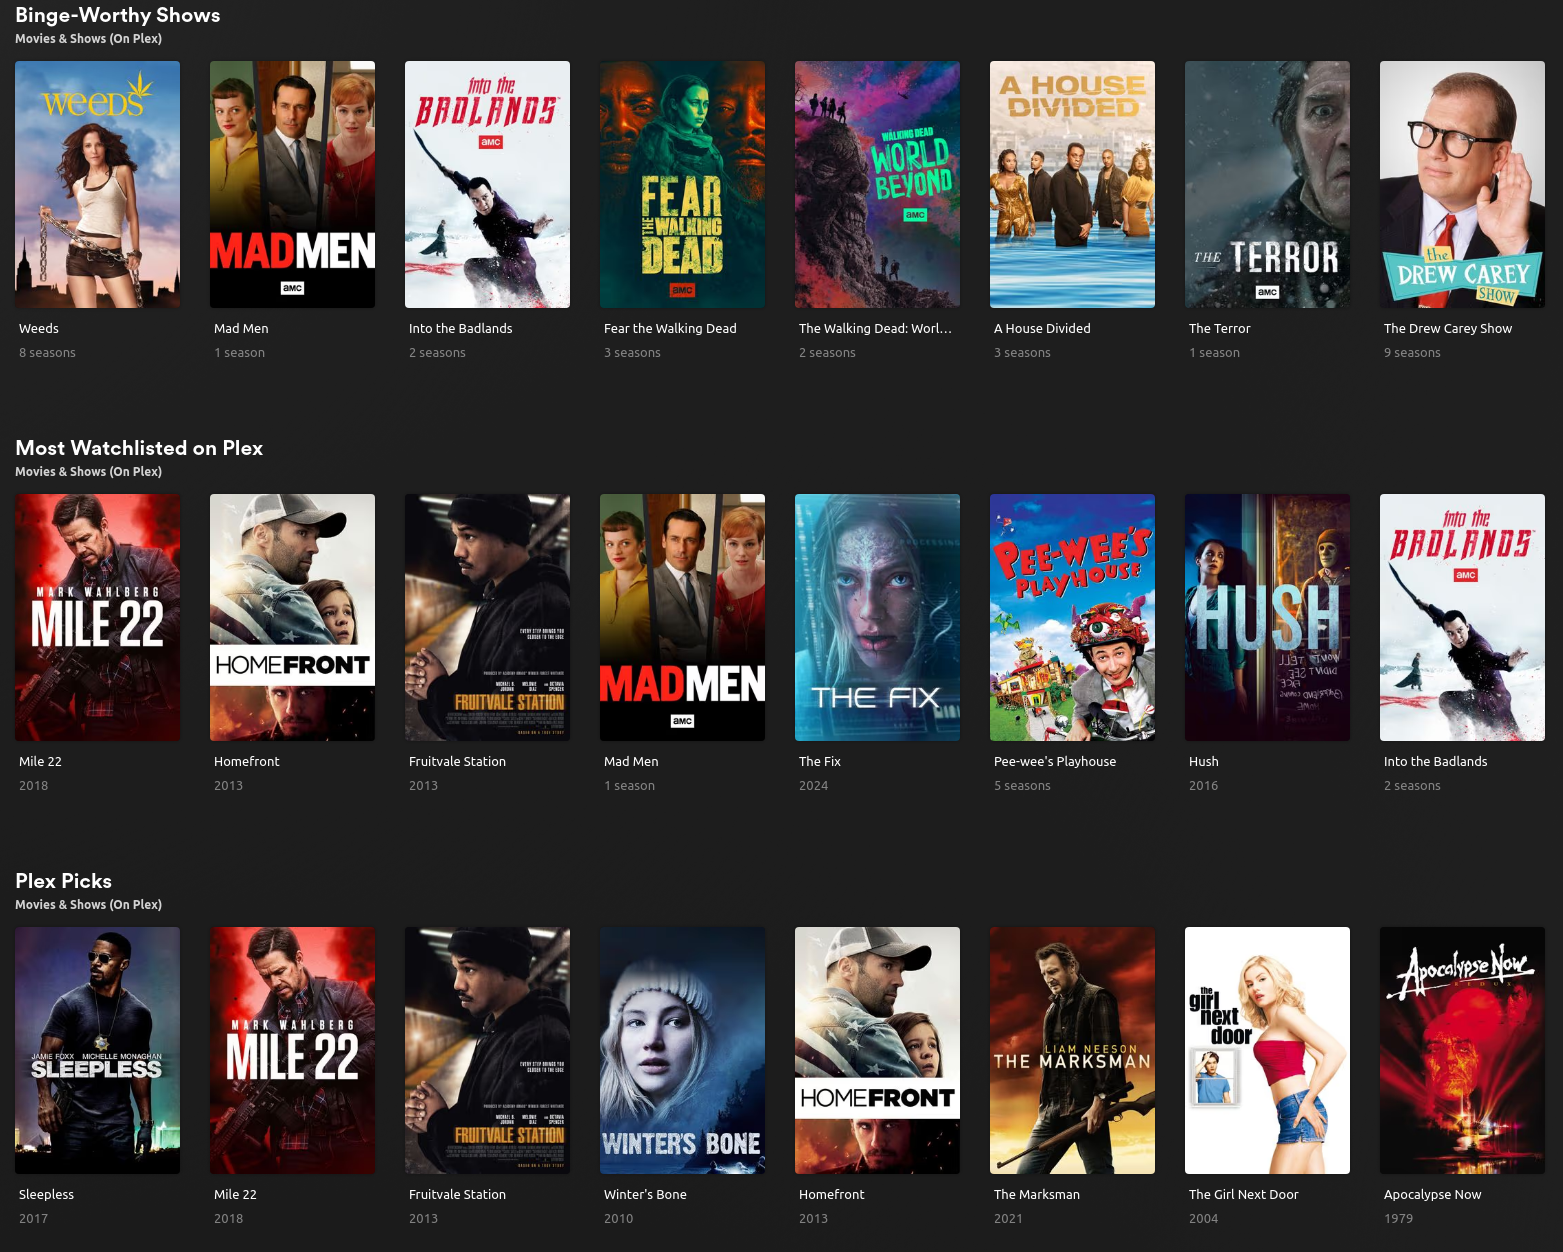Select the Mad Men poster in Binge-Worthy Shows

(x=292, y=184)
